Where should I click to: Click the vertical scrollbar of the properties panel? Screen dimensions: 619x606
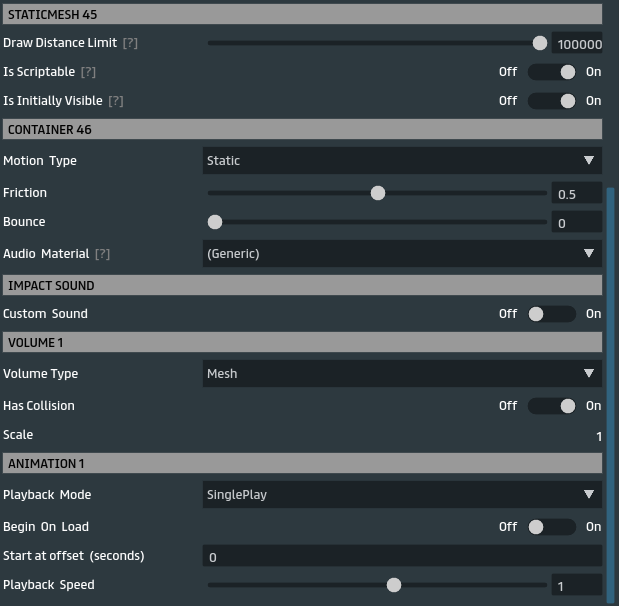pos(610,396)
